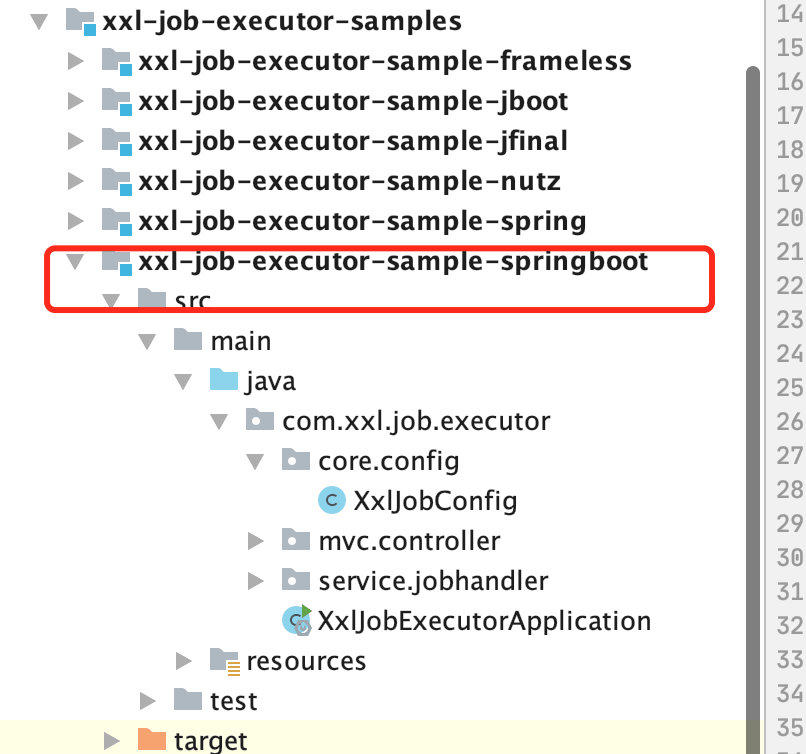Screen dimensions: 806x754
Task: Click the resources folder icon
Action: [225, 660]
